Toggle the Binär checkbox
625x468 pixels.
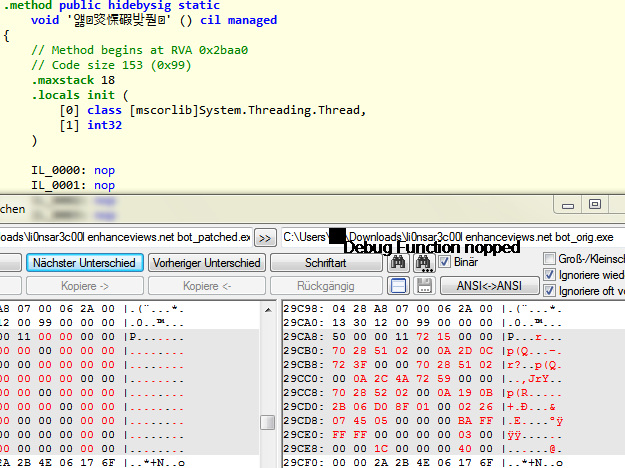[445, 262]
